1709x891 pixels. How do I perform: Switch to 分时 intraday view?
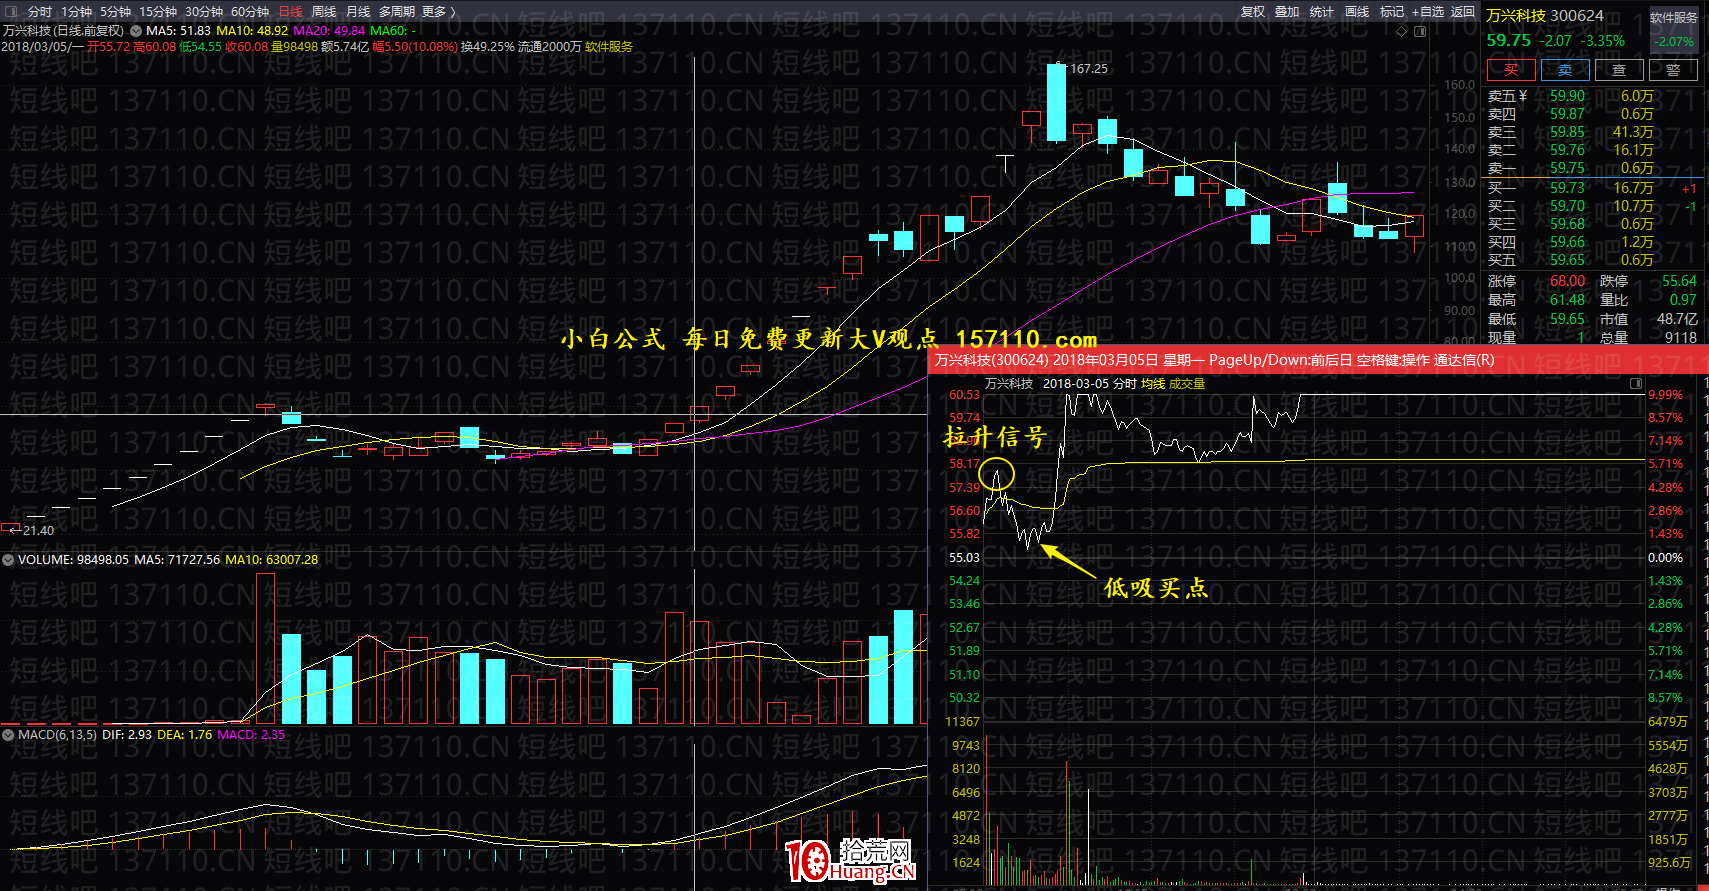40,12
